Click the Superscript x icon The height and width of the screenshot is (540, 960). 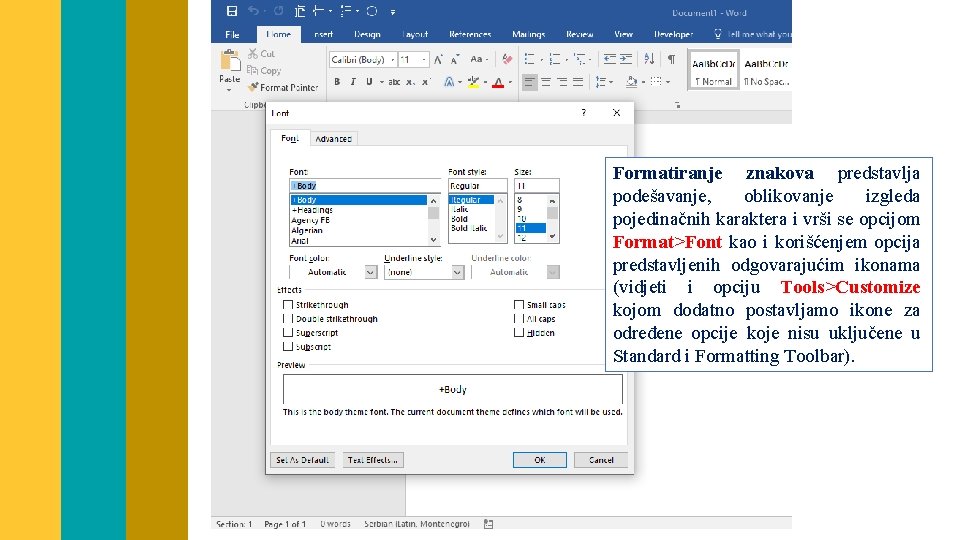(426, 81)
